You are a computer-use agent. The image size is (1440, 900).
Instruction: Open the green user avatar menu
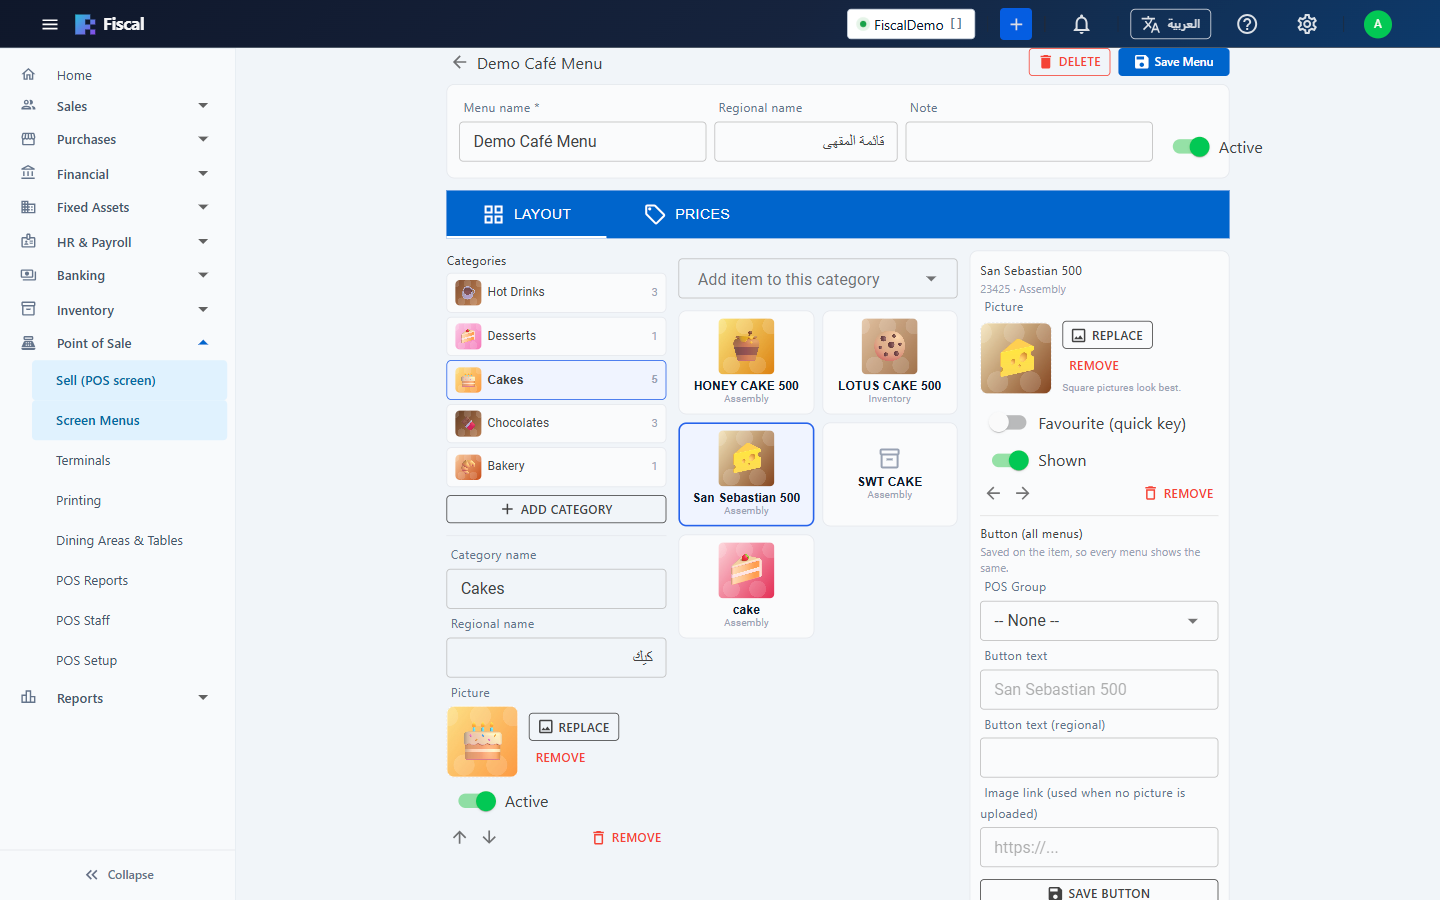pyautogui.click(x=1378, y=24)
